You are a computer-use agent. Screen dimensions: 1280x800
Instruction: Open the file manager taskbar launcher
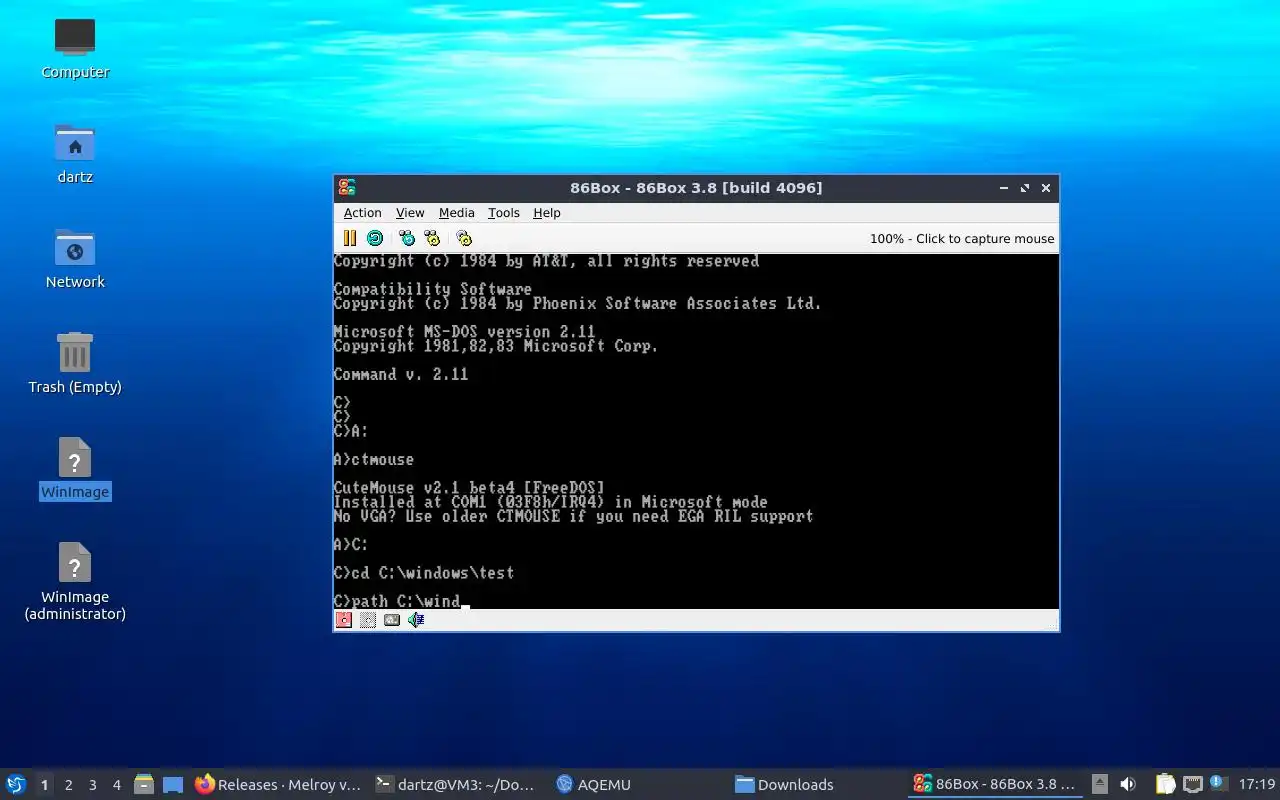pyautogui.click(x=143, y=784)
